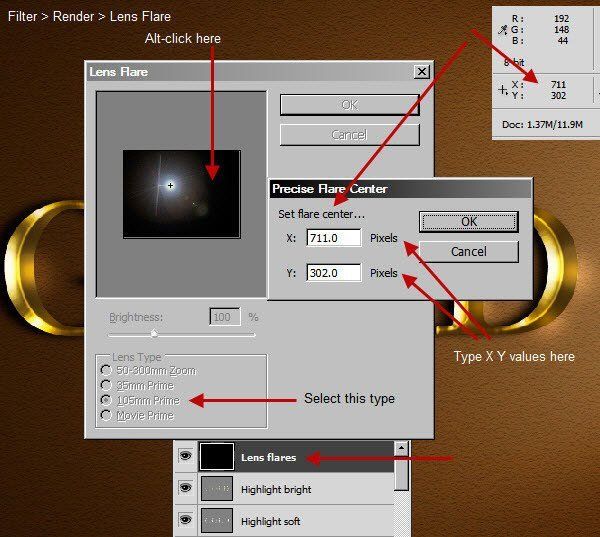600x537 pixels.
Task: Click the Brightness slider handle
Action: pos(153,334)
